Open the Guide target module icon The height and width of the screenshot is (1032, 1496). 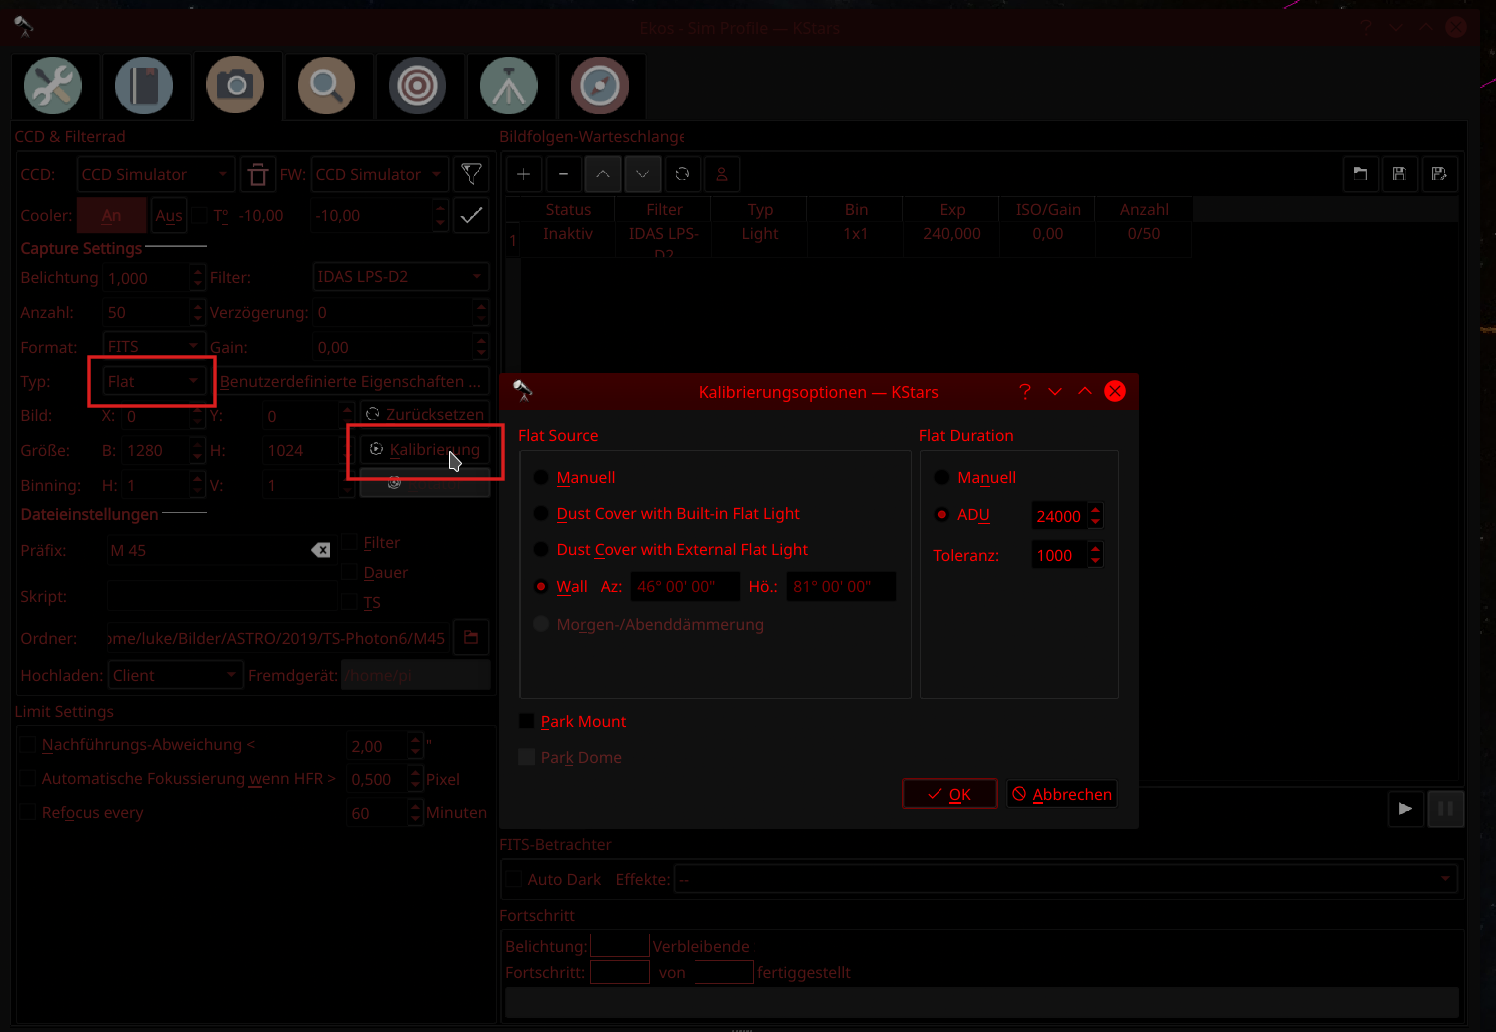[417, 86]
